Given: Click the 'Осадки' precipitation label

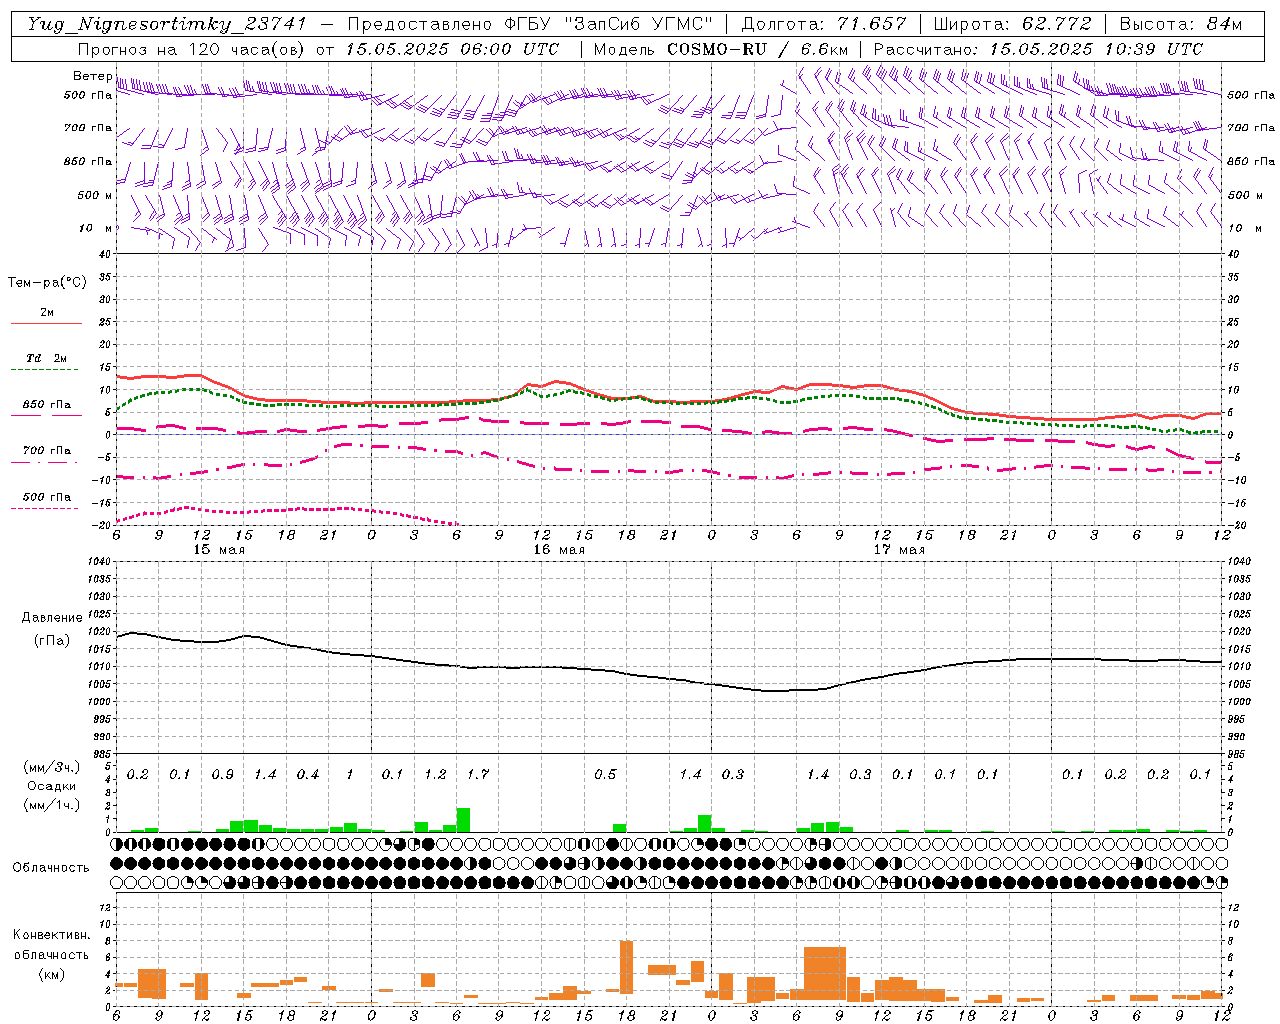Looking at the screenshot, I should pyautogui.click(x=52, y=786).
